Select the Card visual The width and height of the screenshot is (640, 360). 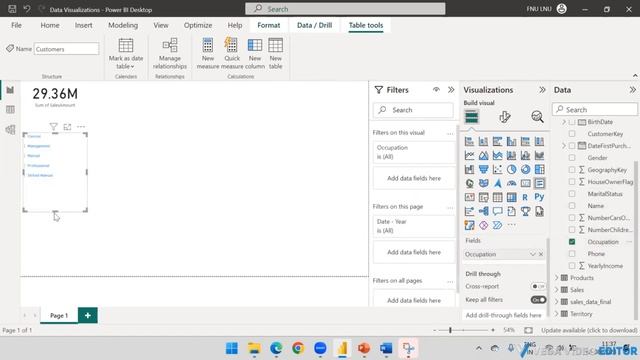[x=525, y=183]
